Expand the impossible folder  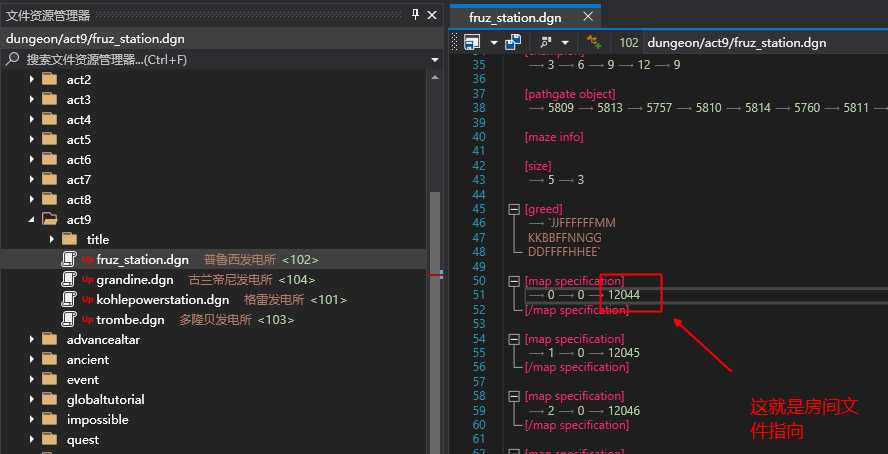coord(31,419)
